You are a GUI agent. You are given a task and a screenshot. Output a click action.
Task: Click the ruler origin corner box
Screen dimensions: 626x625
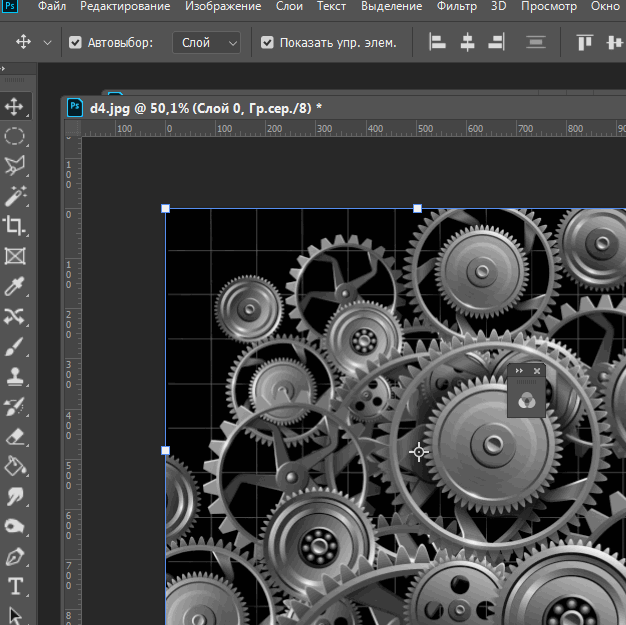(x=73, y=129)
